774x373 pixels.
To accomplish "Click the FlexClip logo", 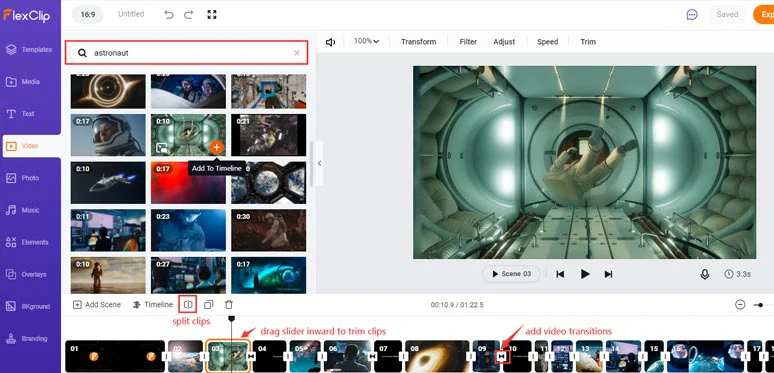I will click(x=27, y=15).
